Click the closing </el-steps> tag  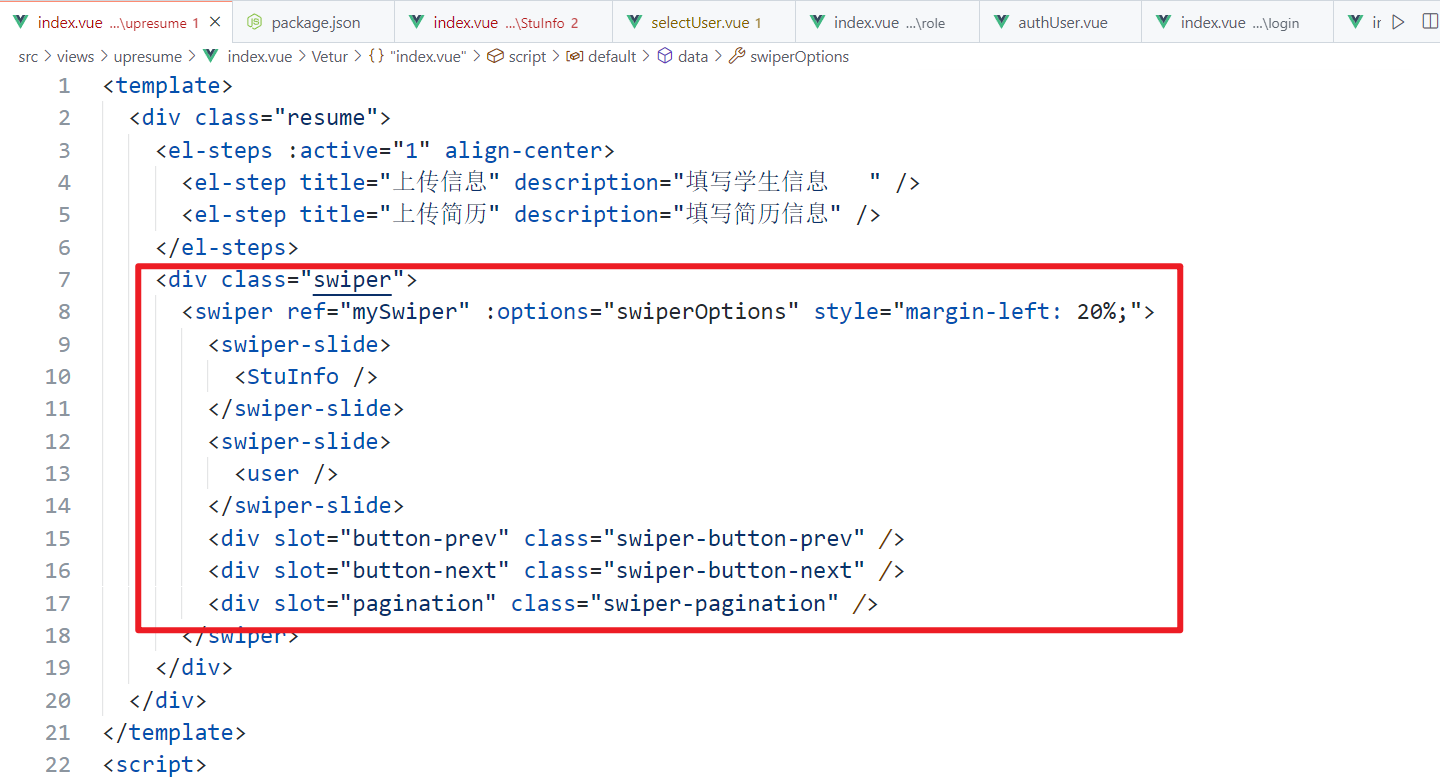pyautogui.click(x=227, y=248)
